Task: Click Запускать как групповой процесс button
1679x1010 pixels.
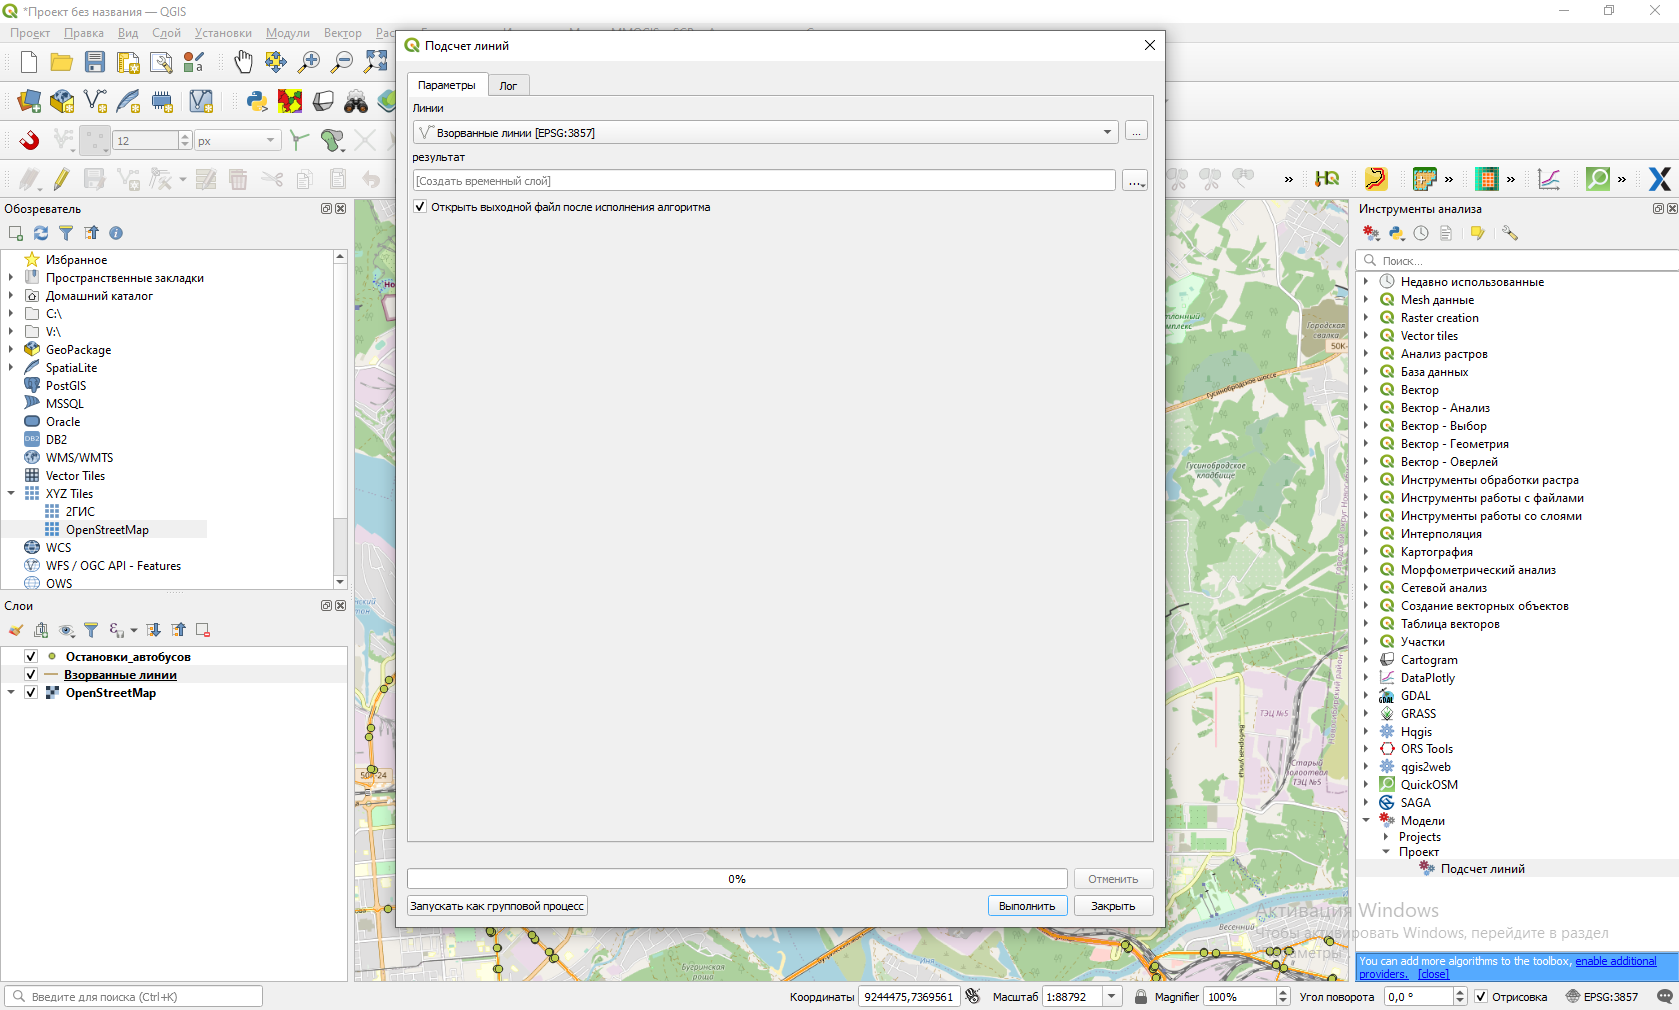Action: (497, 906)
